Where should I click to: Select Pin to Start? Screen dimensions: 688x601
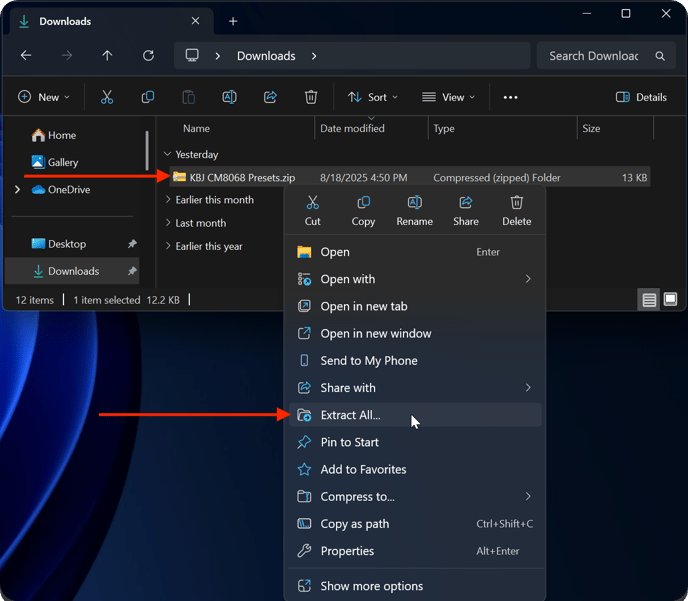pos(415,442)
